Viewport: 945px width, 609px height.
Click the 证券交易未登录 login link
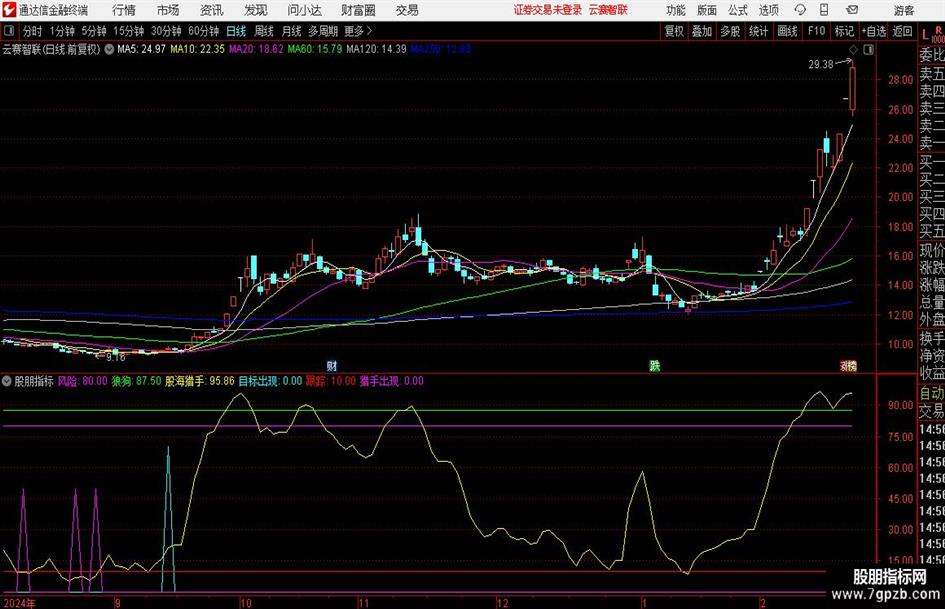(548, 10)
